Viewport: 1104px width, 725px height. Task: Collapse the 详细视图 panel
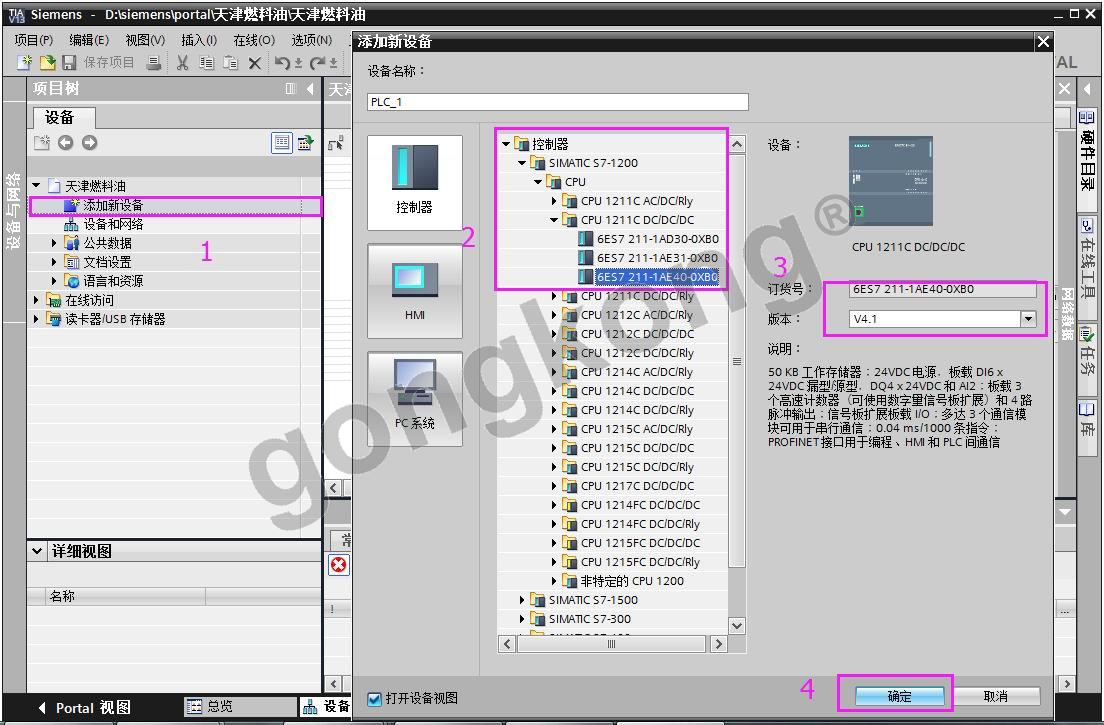(37, 551)
